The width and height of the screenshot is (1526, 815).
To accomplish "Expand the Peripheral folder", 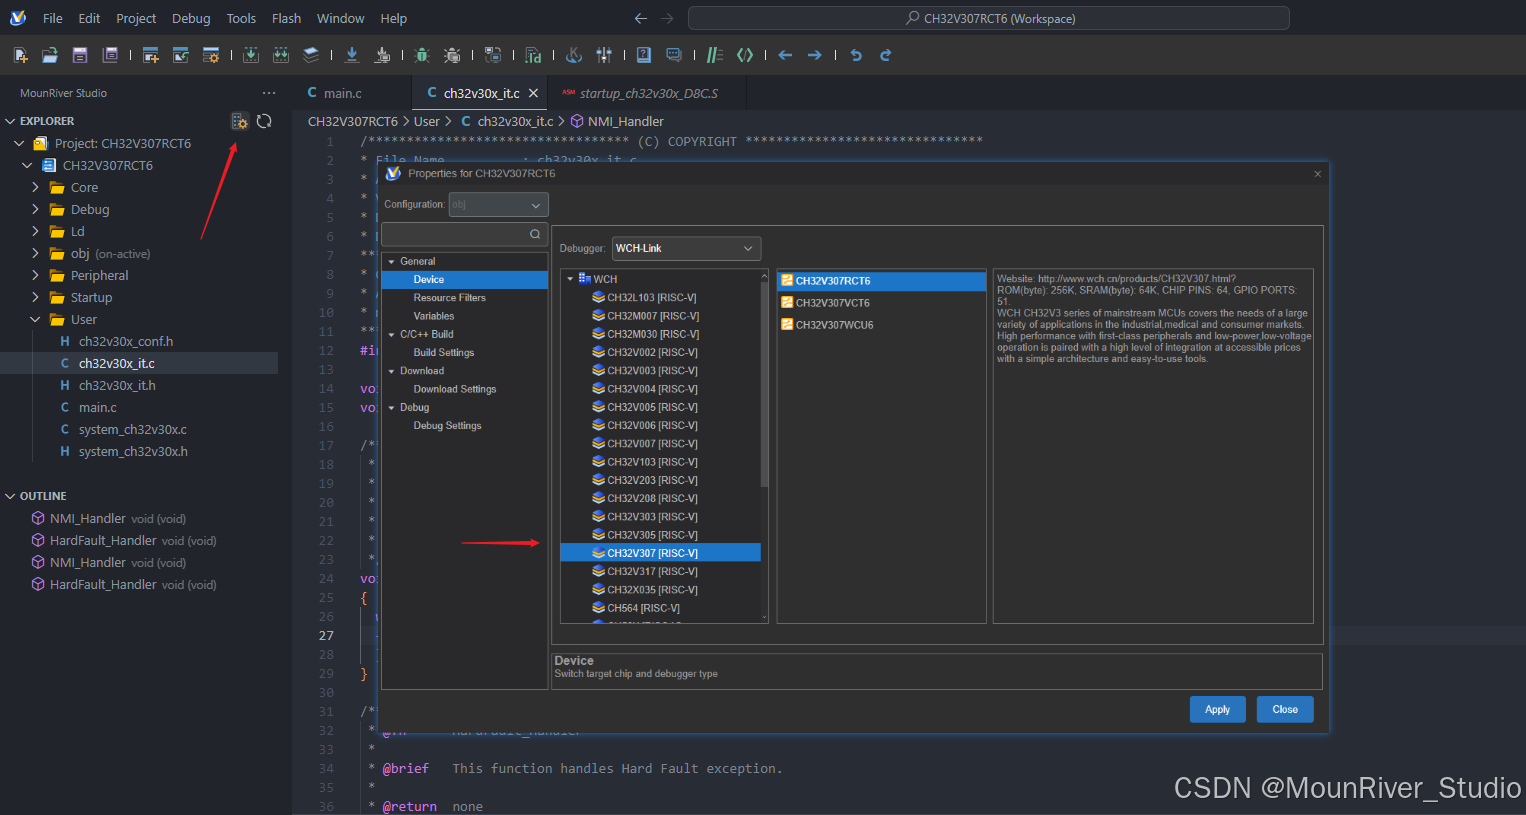I will pos(35,275).
